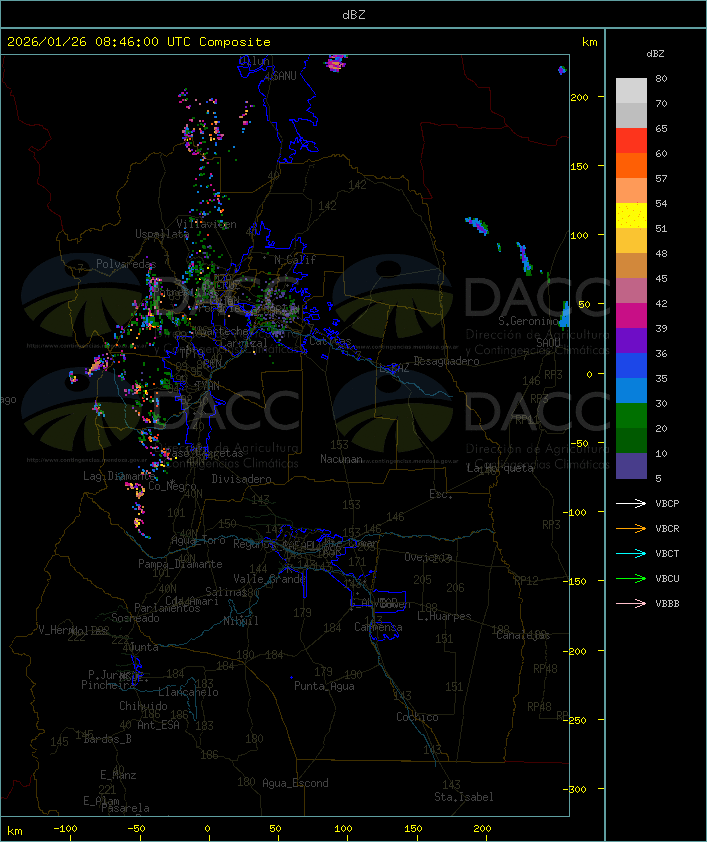Click the purple 5-10 dBZ legend swatch

(x=631, y=466)
